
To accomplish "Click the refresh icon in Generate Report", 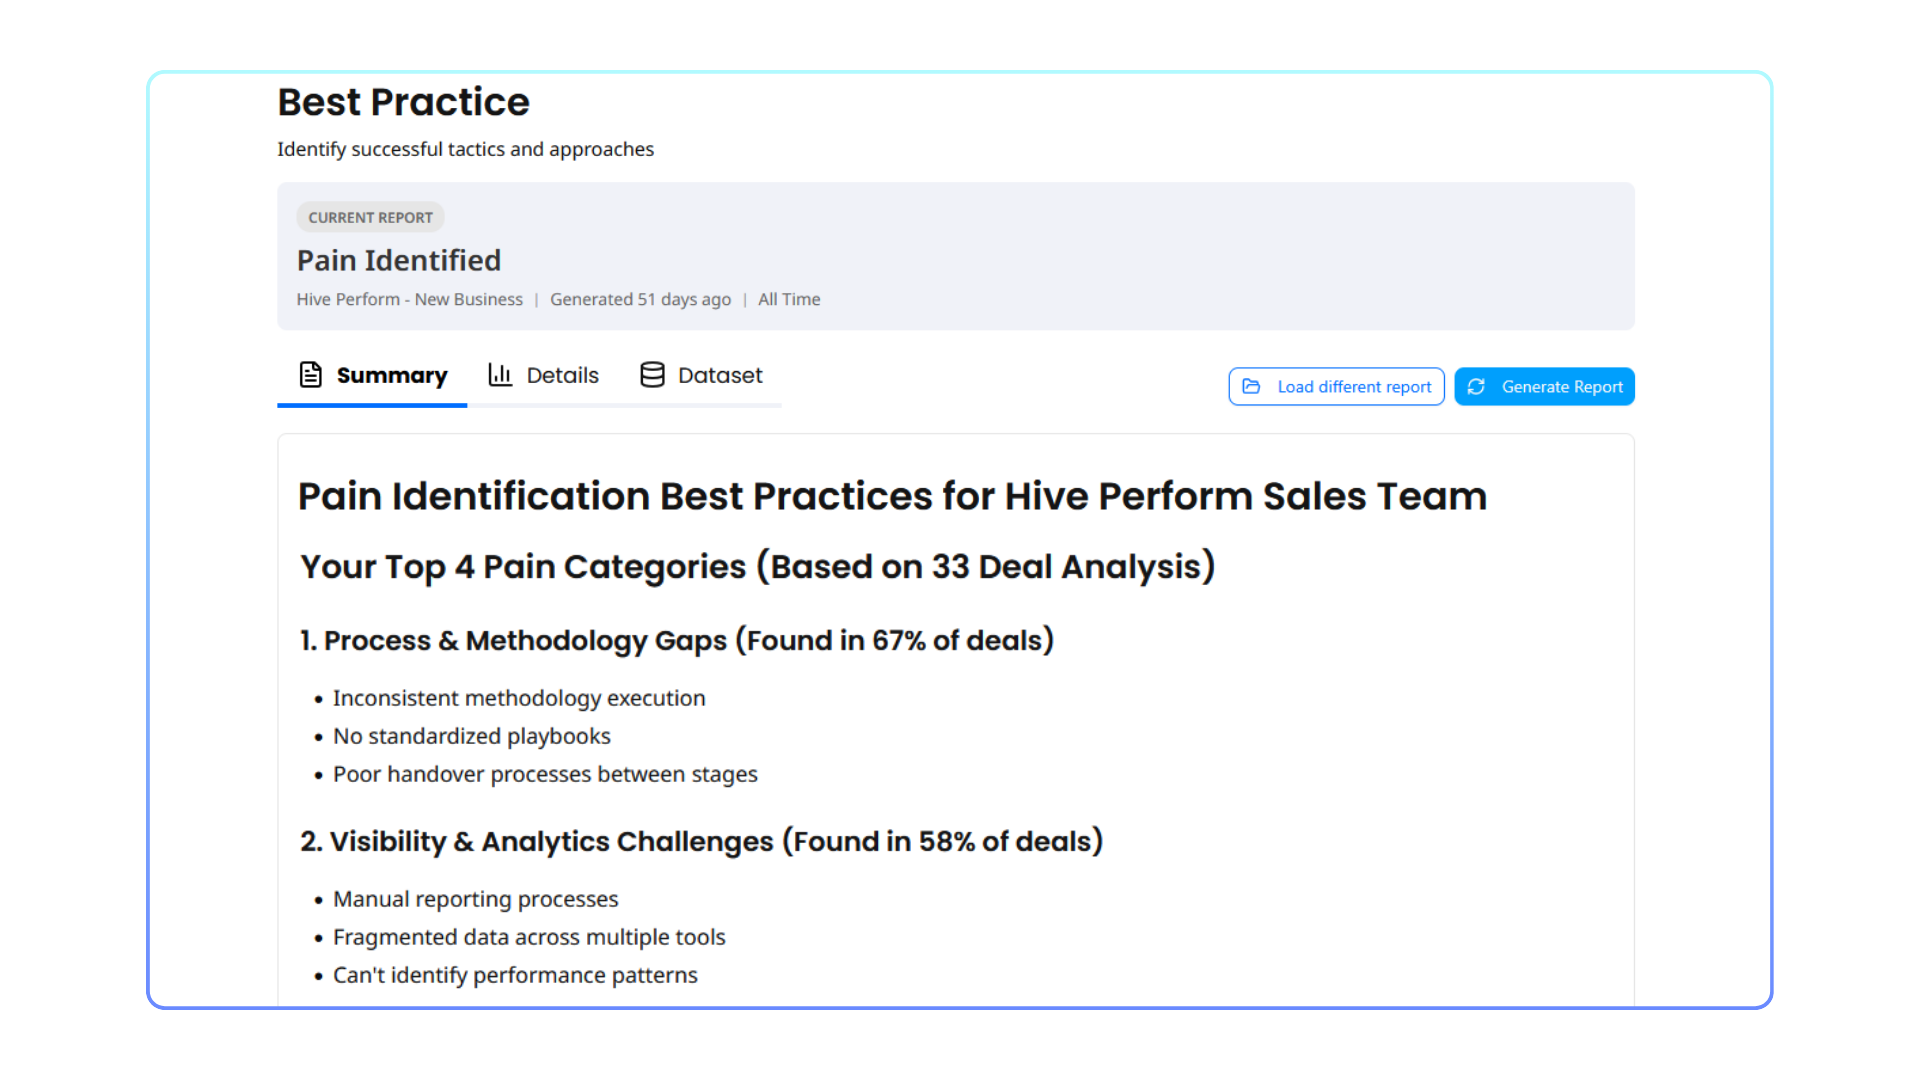I will coord(1476,387).
